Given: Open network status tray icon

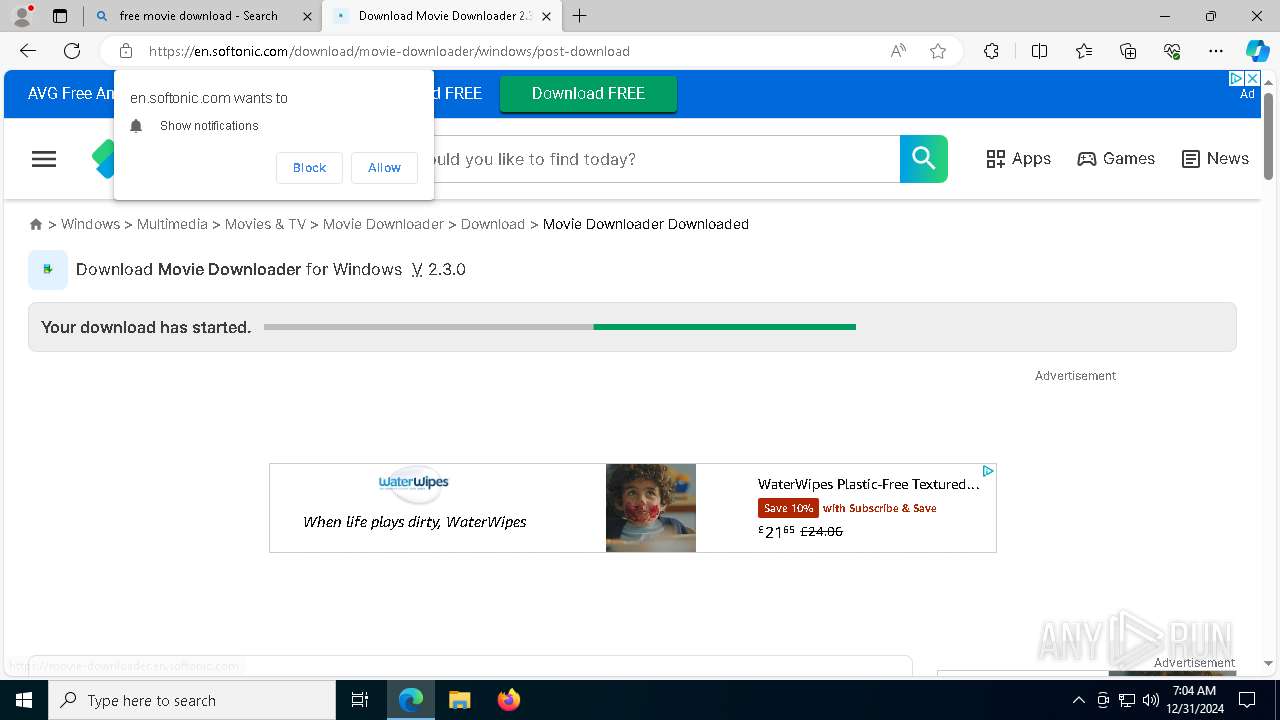Looking at the screenshot, I should click(1126, 700).
